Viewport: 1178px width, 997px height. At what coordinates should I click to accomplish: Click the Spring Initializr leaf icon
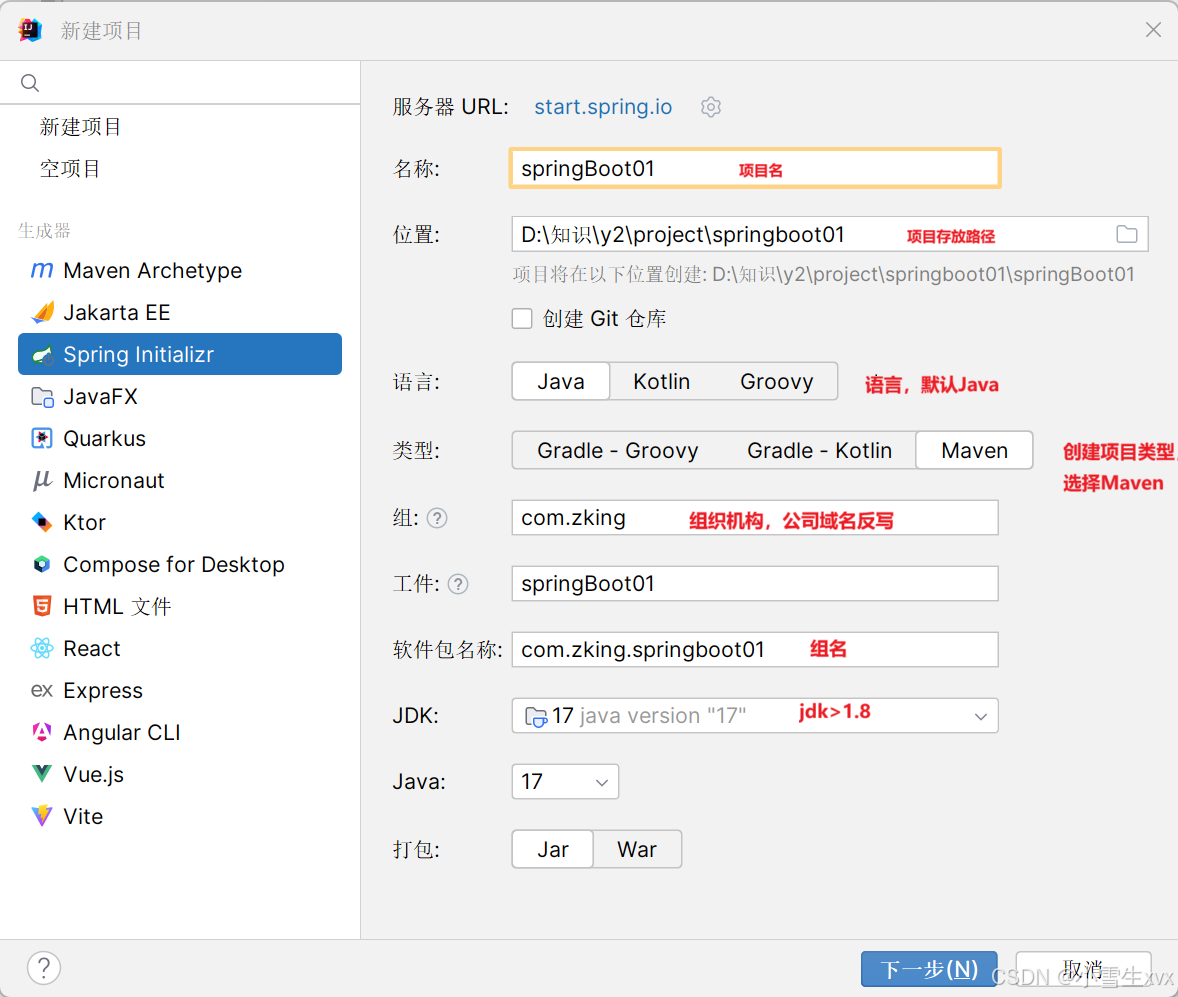(42, 354)
